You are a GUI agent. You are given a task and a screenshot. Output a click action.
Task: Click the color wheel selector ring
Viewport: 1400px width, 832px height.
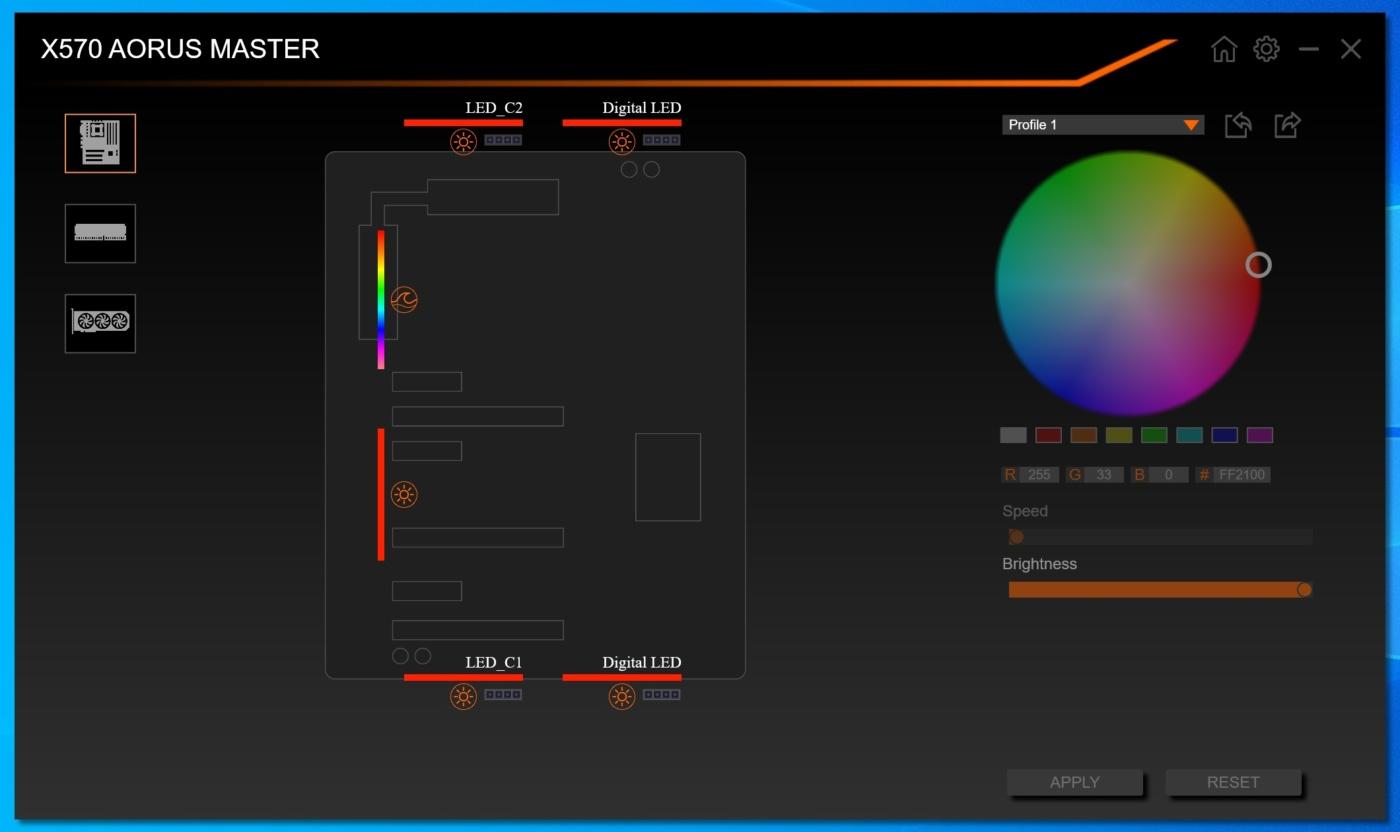pos(1258,265)
